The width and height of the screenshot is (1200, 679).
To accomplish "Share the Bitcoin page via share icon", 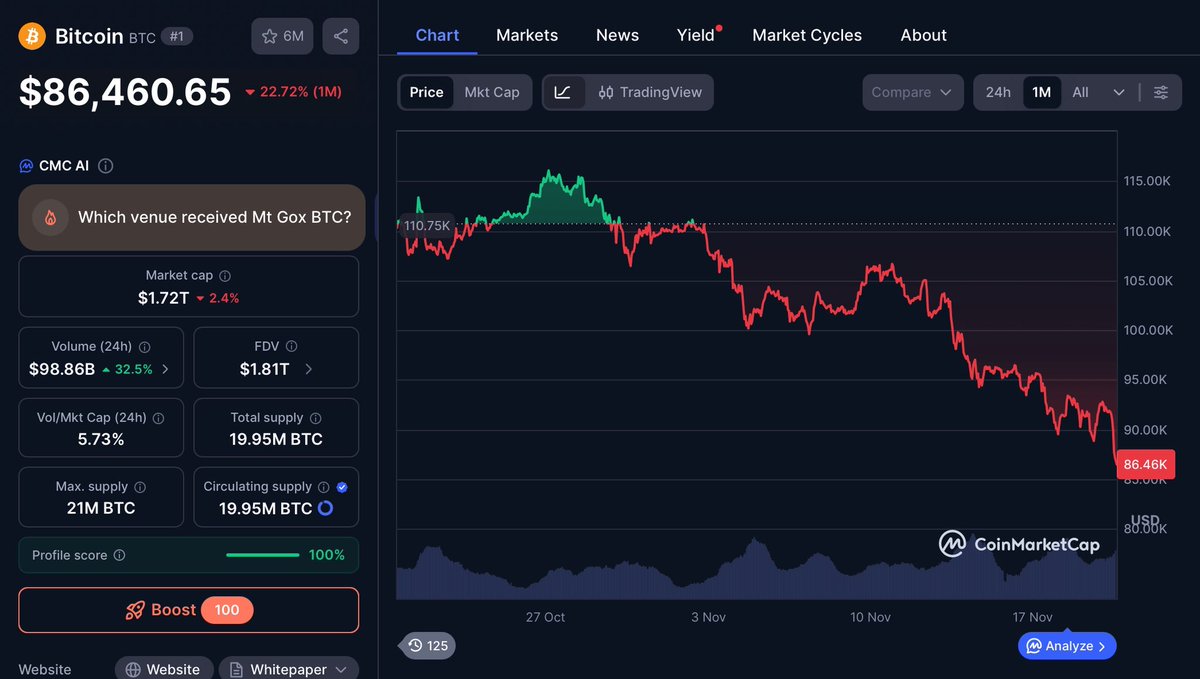I will coord(343,35).
